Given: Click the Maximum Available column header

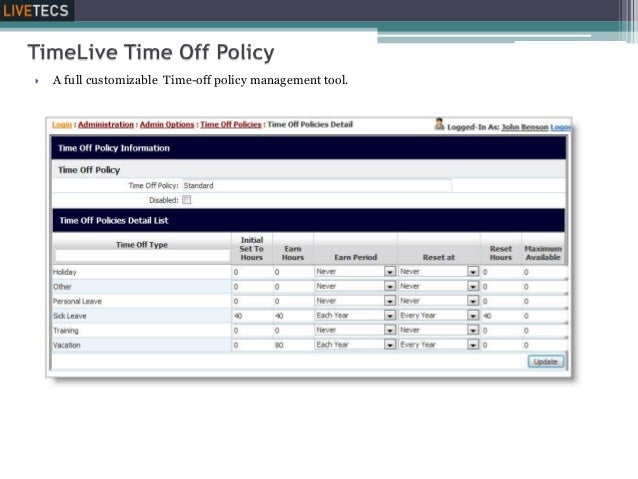Looking at the screenshot, I should pos(543,253).
